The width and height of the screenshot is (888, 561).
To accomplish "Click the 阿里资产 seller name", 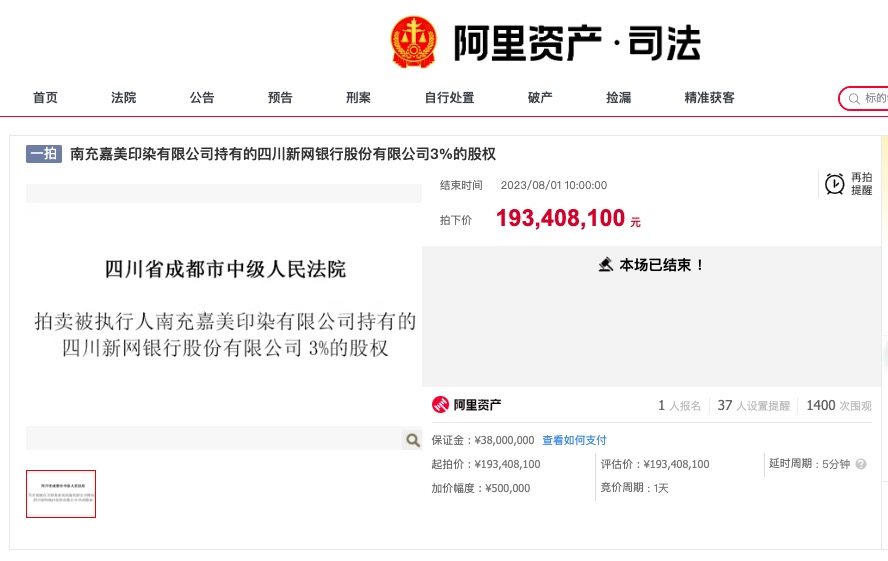I will [477, 405].
